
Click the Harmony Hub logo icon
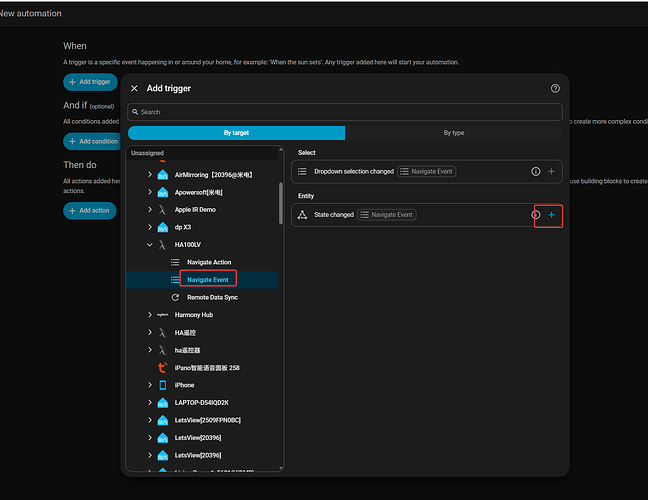tap(163, 315)
